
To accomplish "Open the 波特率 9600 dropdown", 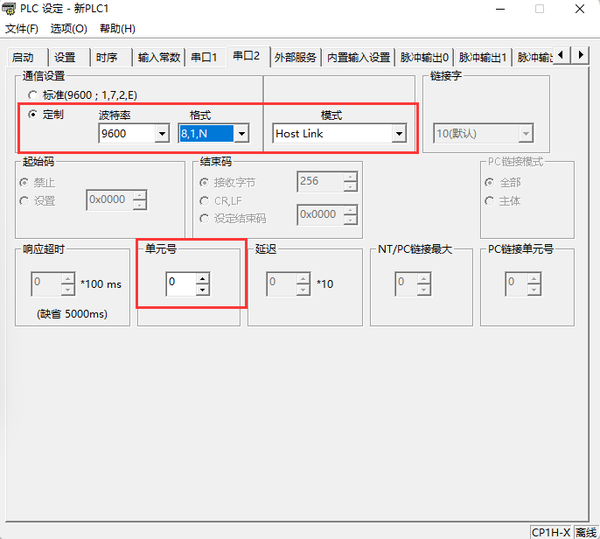I will point(162,134).
